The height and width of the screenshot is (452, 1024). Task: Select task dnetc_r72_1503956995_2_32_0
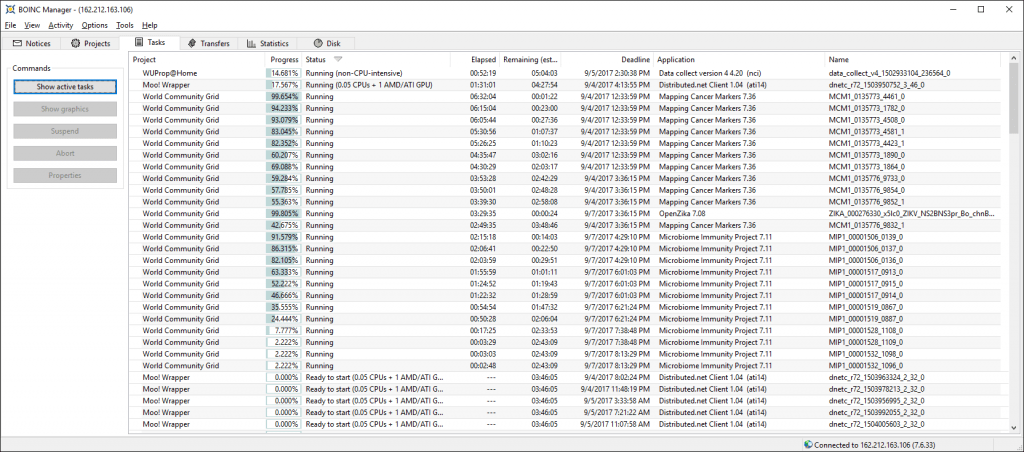click(x=564, y=400)
